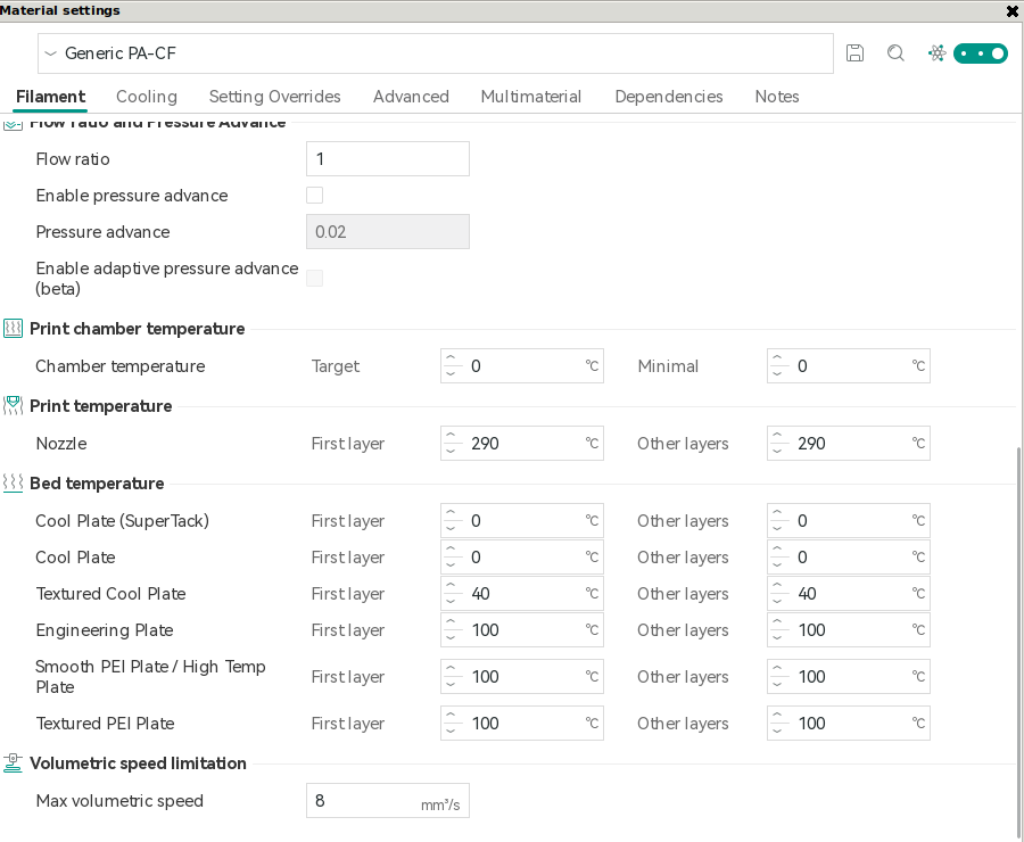Image resolution: width=1024 pixels, height=842 pixels.
Task: Click the save preset icon
Action: click(855, 53)
